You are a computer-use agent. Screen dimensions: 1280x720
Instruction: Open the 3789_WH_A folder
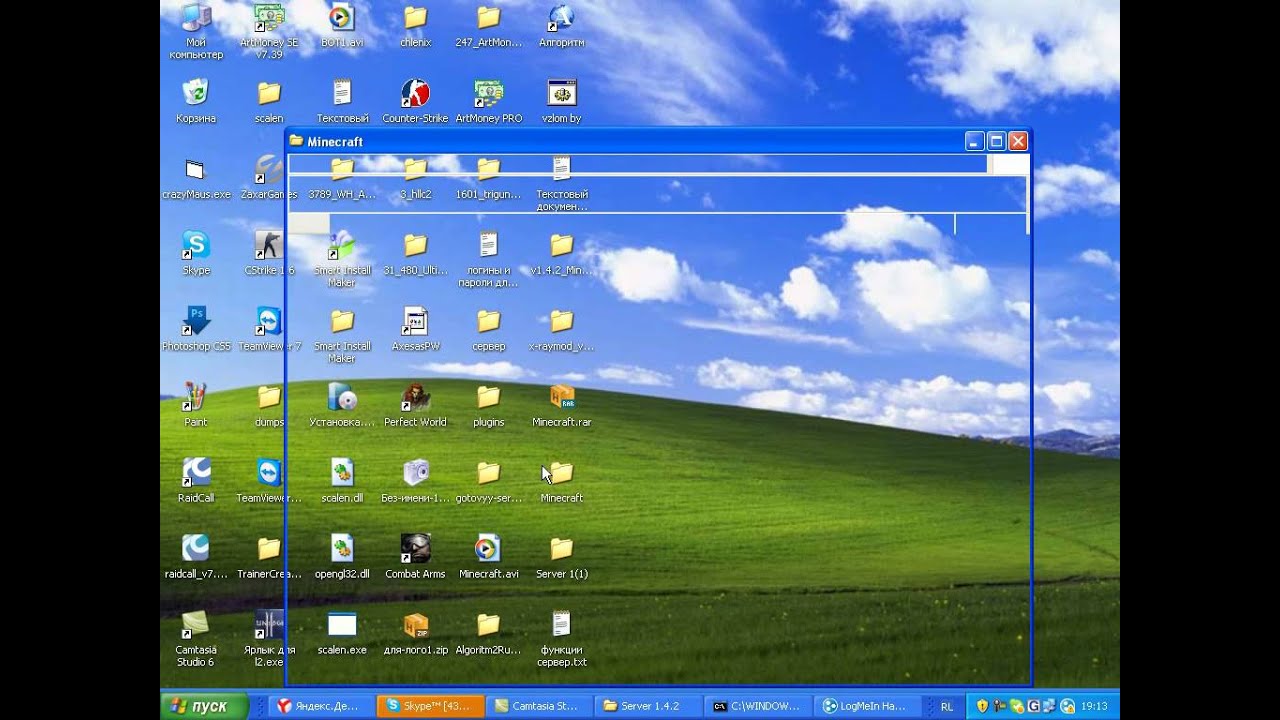click(342, 177)
